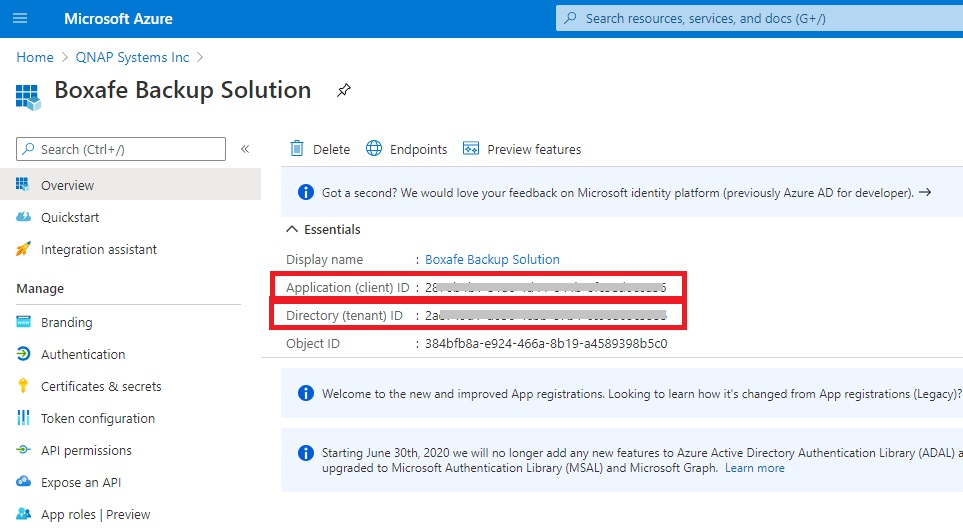Open Preview features
Image resolution: width=963 pixels, height=532 pixels.
tap(534, 149)
